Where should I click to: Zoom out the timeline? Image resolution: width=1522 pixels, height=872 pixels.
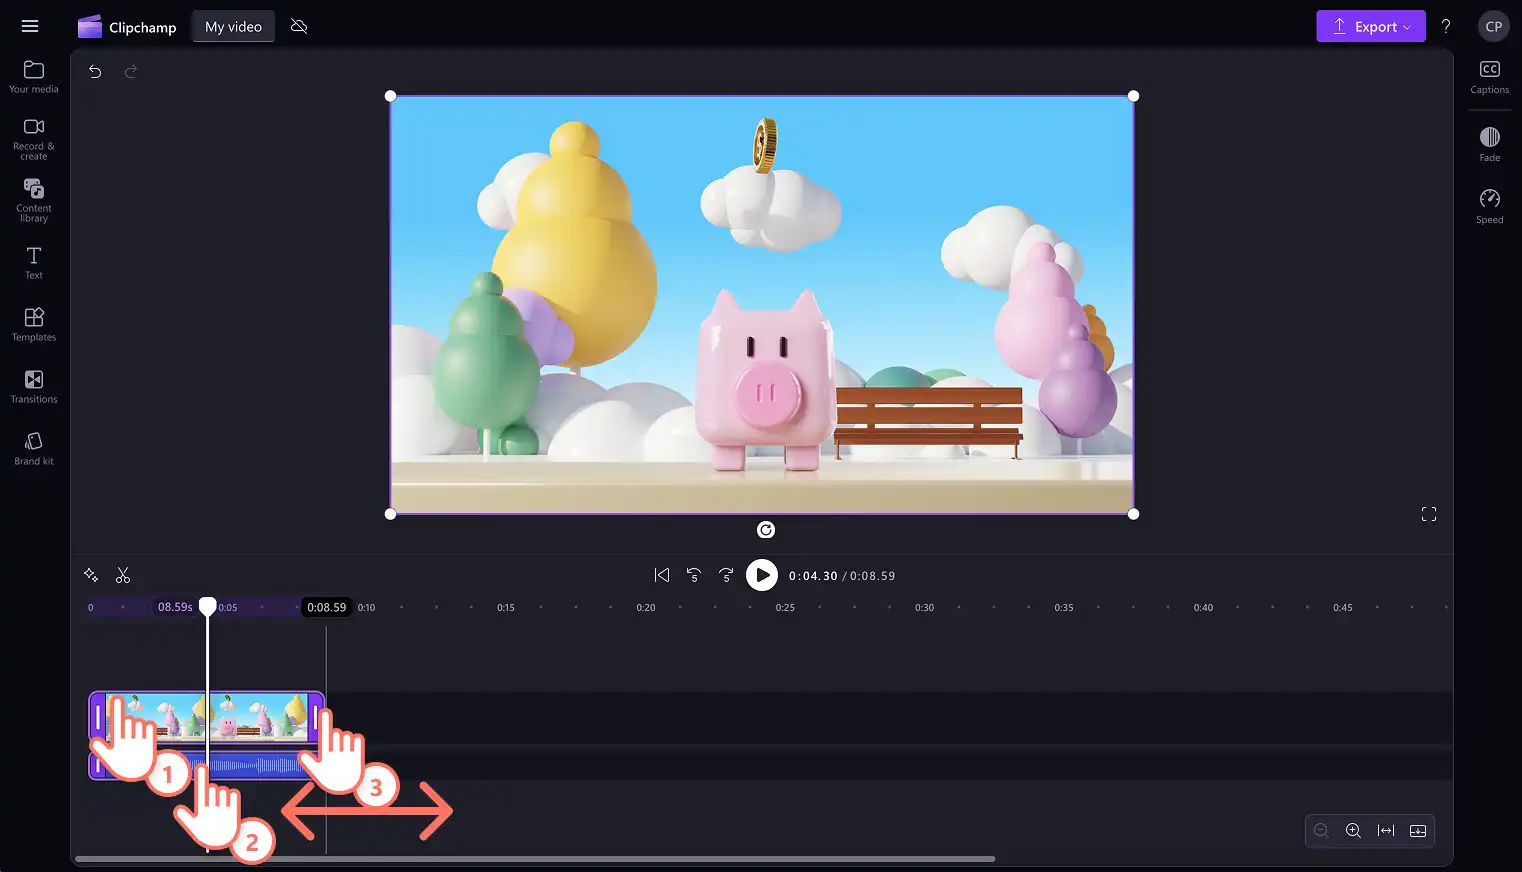[1322, 831]
